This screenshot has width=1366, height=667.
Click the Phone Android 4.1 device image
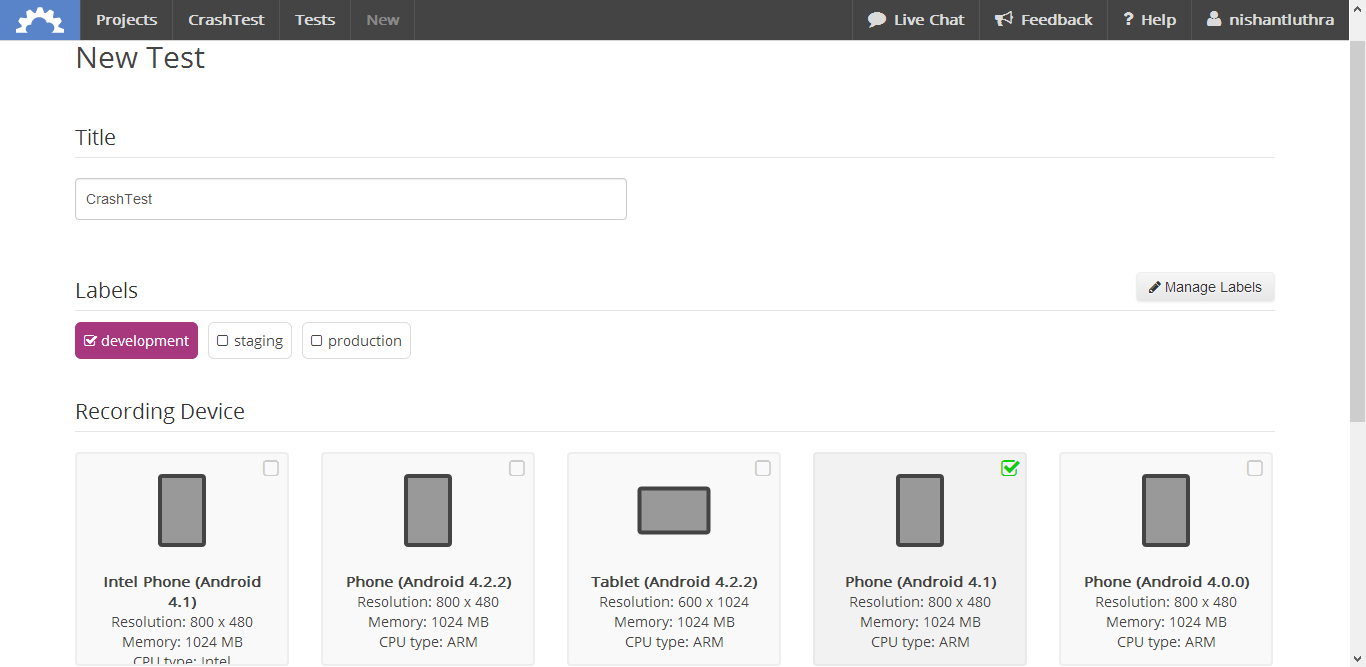coord(920,510)
